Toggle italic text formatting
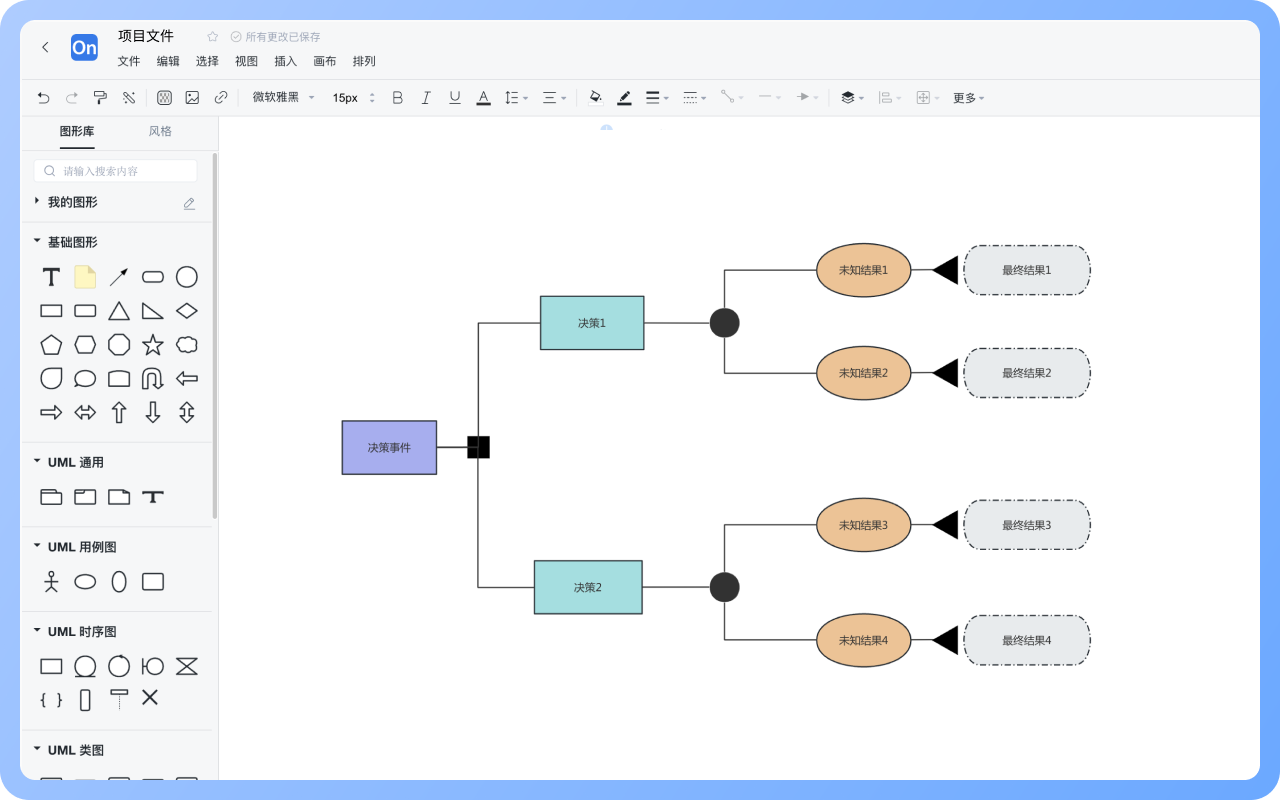The image size is (1280, 800). (426, 98)
